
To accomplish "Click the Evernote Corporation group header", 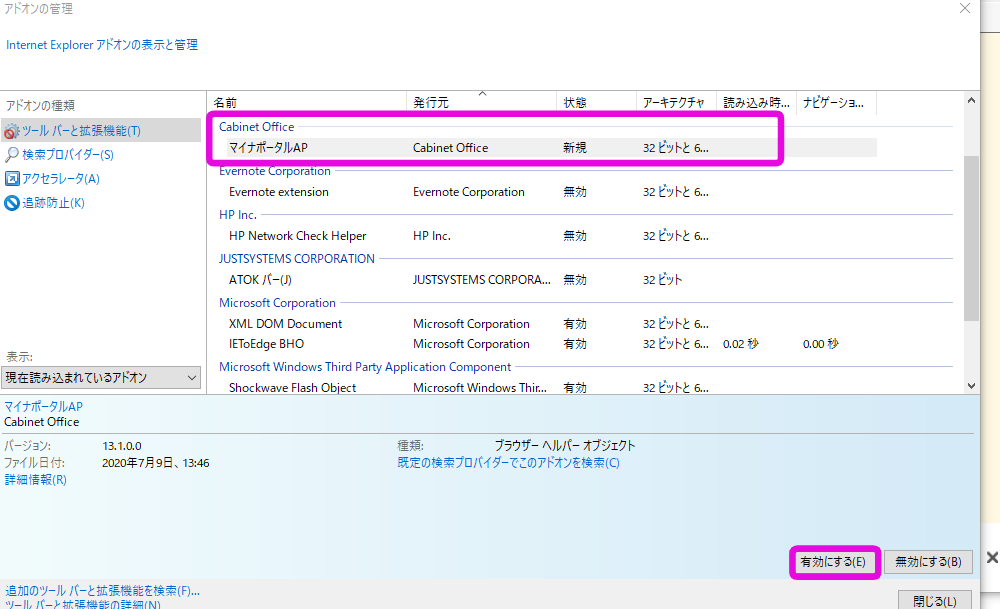I will coord(275,171).
